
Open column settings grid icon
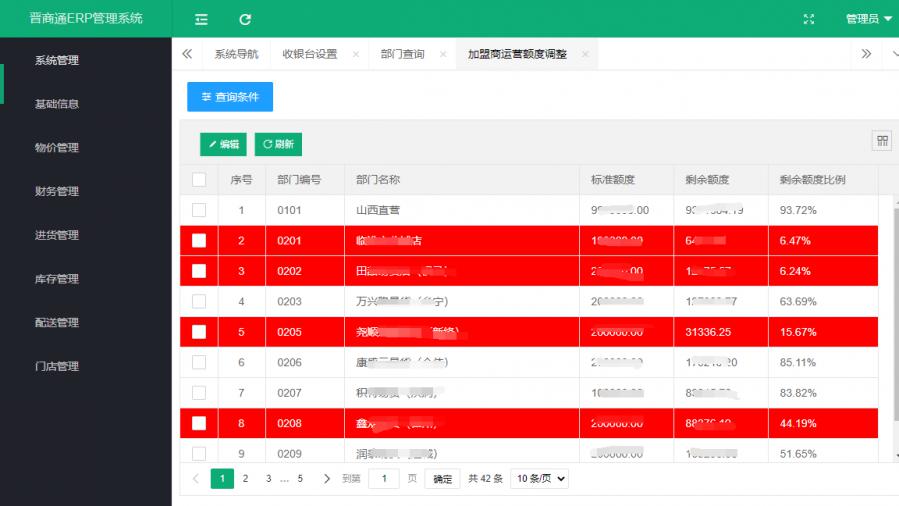pos(883,141)
